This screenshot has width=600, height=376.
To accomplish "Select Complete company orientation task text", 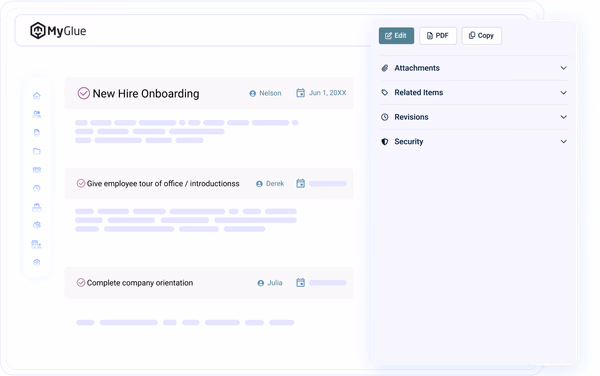I will tap(140, 283).
